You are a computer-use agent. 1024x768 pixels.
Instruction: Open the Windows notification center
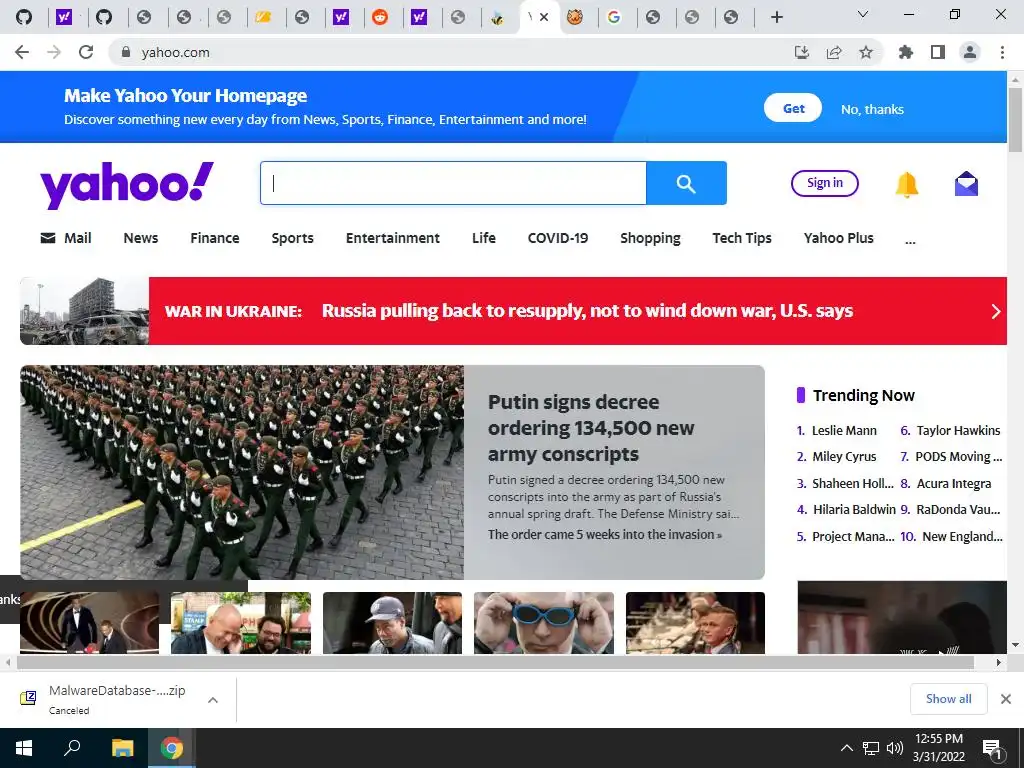point(993,749)
